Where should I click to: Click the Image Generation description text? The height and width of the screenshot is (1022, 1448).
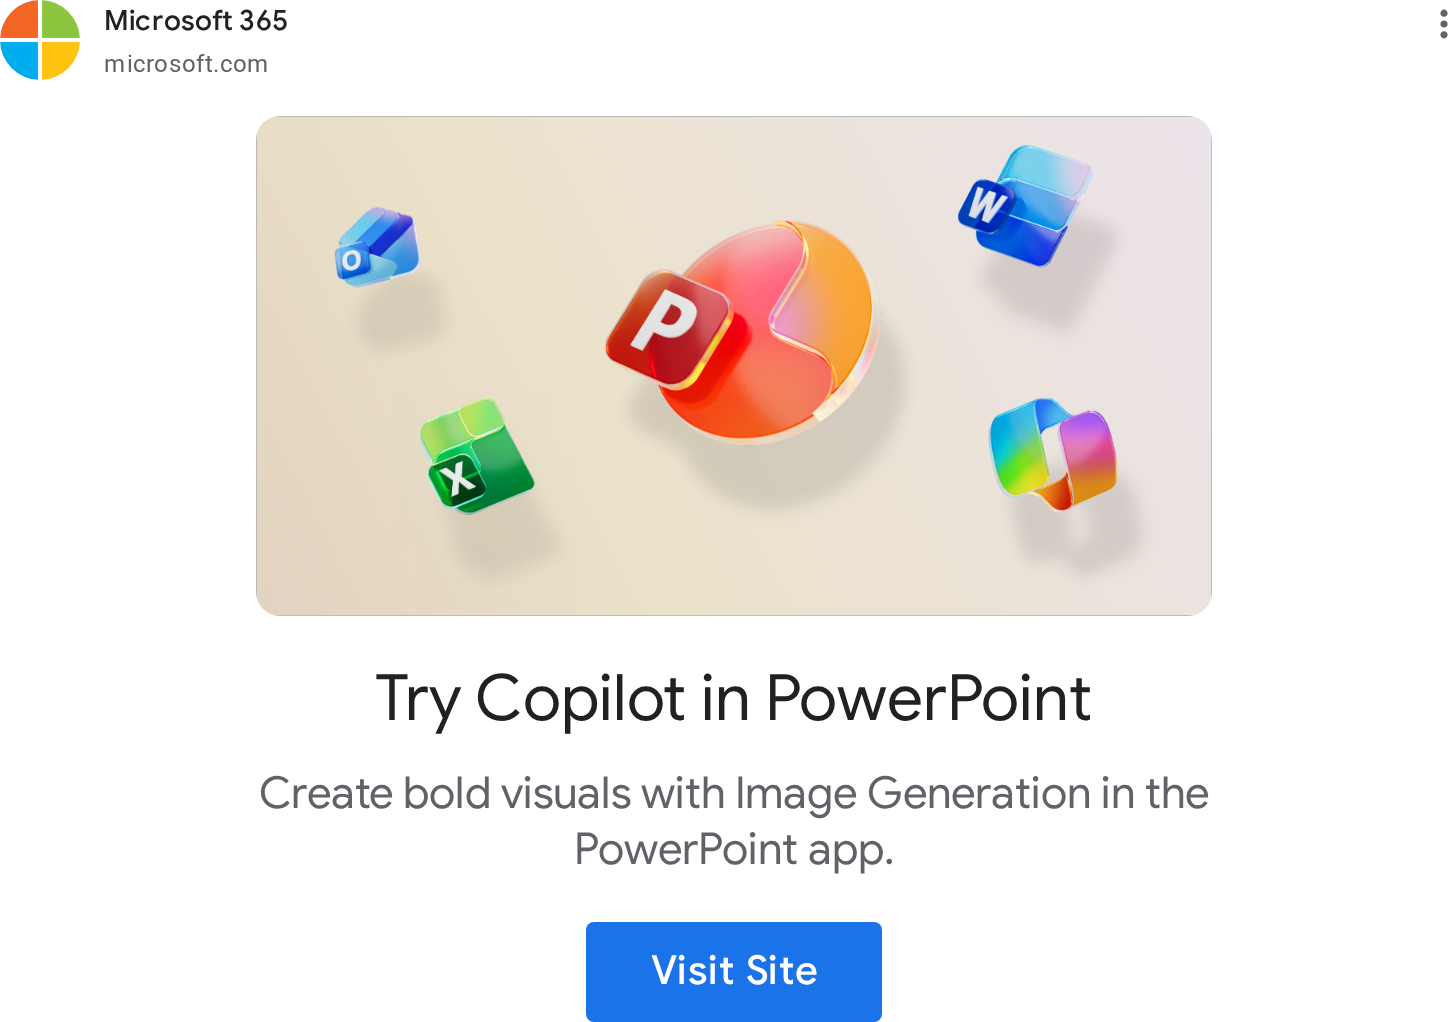point(734,821)
